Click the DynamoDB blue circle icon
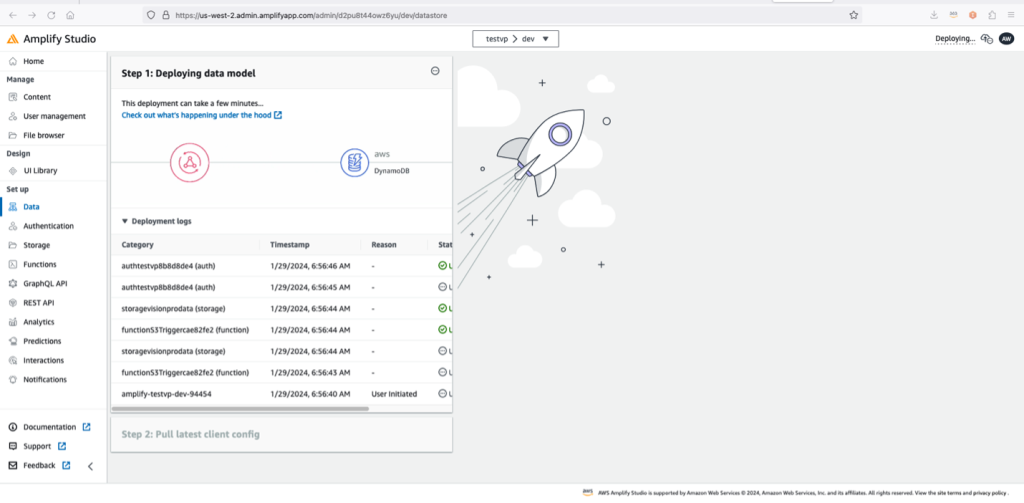This screenshot has height=503, width=1024. tap(355, 163)
